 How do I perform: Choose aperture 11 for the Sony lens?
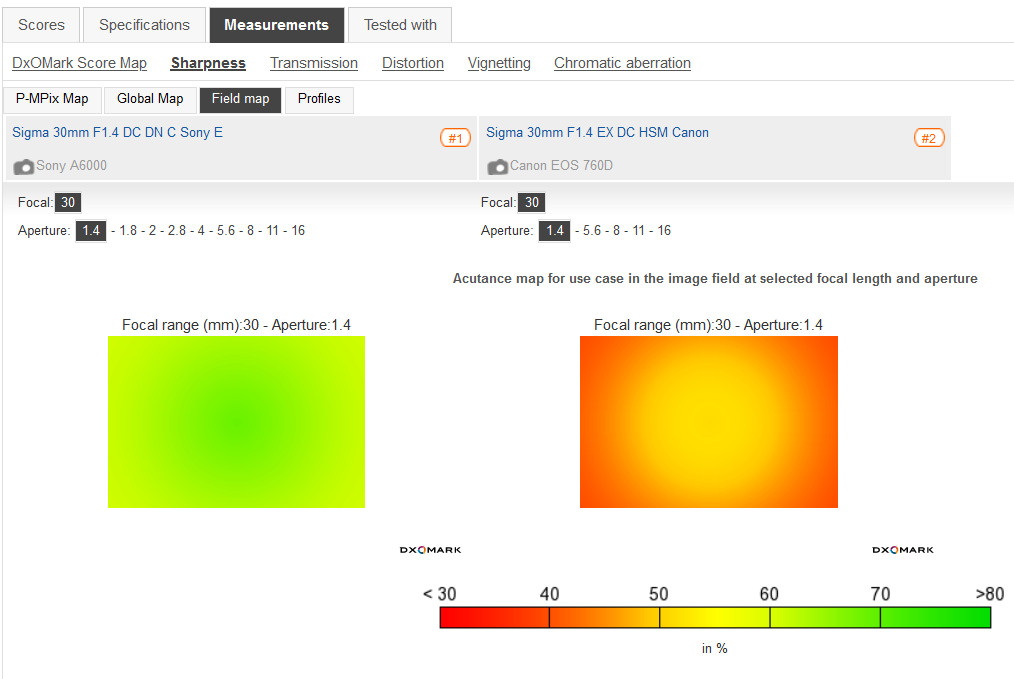click(x=272, y=231)
